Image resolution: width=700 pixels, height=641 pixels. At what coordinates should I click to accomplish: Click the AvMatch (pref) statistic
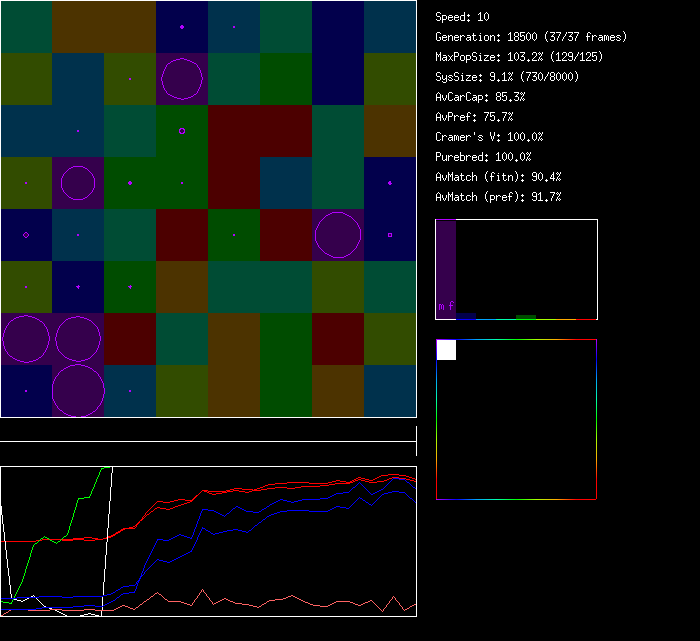pyautogui.click(x=498, y=197)
